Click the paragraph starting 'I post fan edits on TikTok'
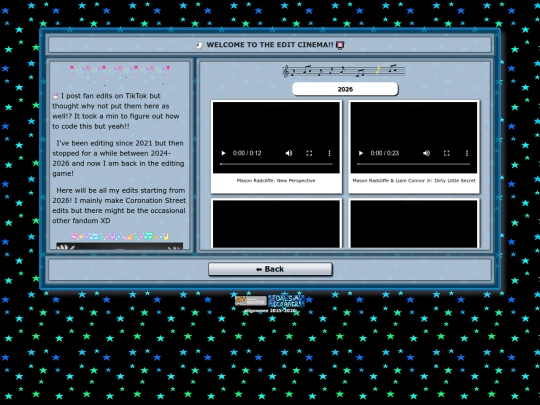Image resolution: width=540 pixels, height=405 pixels. tap(116, 111)
